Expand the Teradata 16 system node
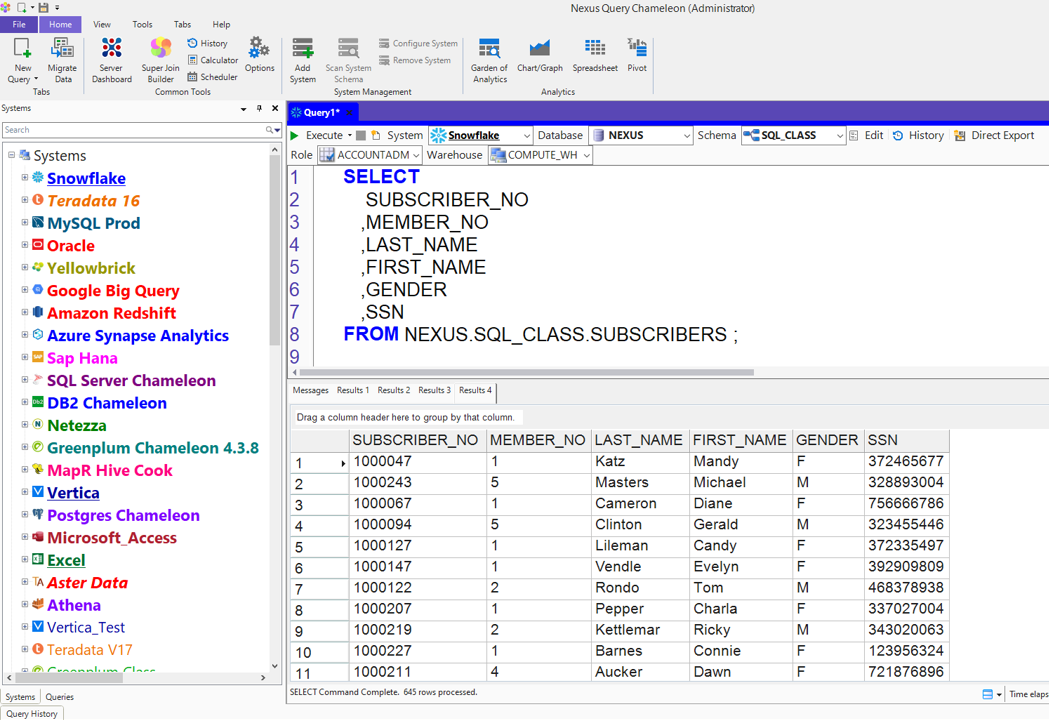This screenshot has width=1049, height=720. point(25,200)
